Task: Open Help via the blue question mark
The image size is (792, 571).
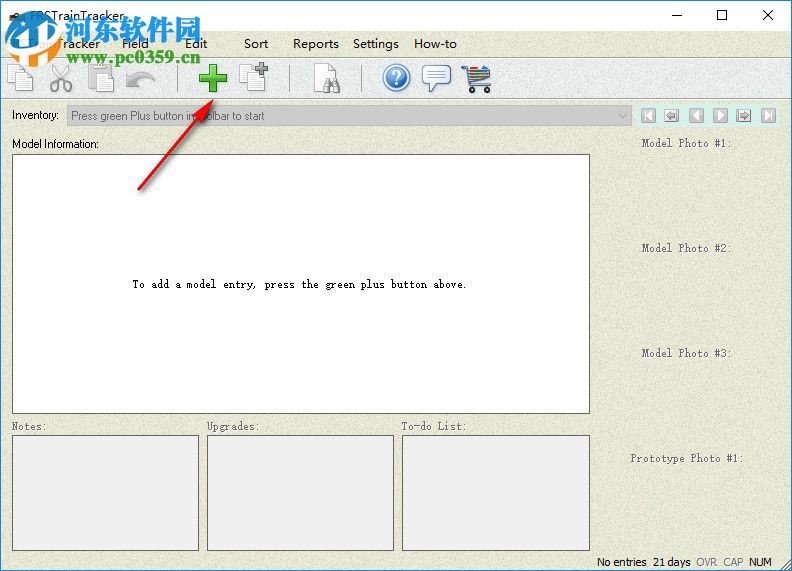Action: tap(396, 78)
